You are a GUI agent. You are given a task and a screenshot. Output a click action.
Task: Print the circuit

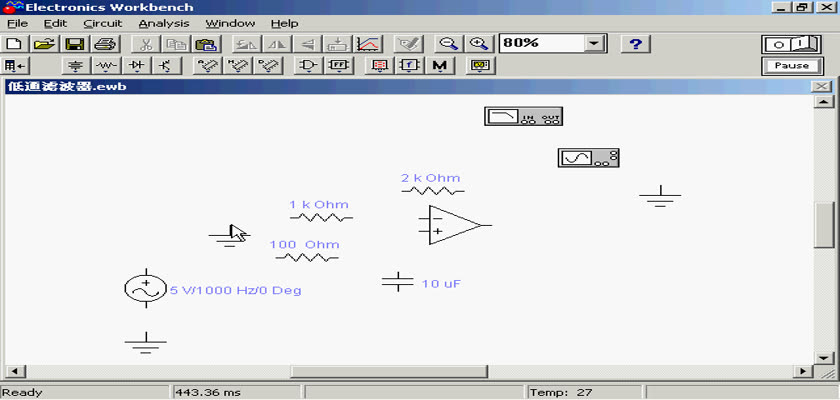pyautogui.click(x=104, y=44)
